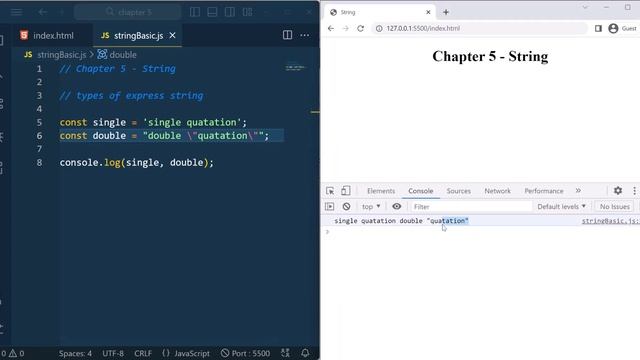Split the editor to the right
The width and height of the screenshot is (640, 360).
coord(287,35)
